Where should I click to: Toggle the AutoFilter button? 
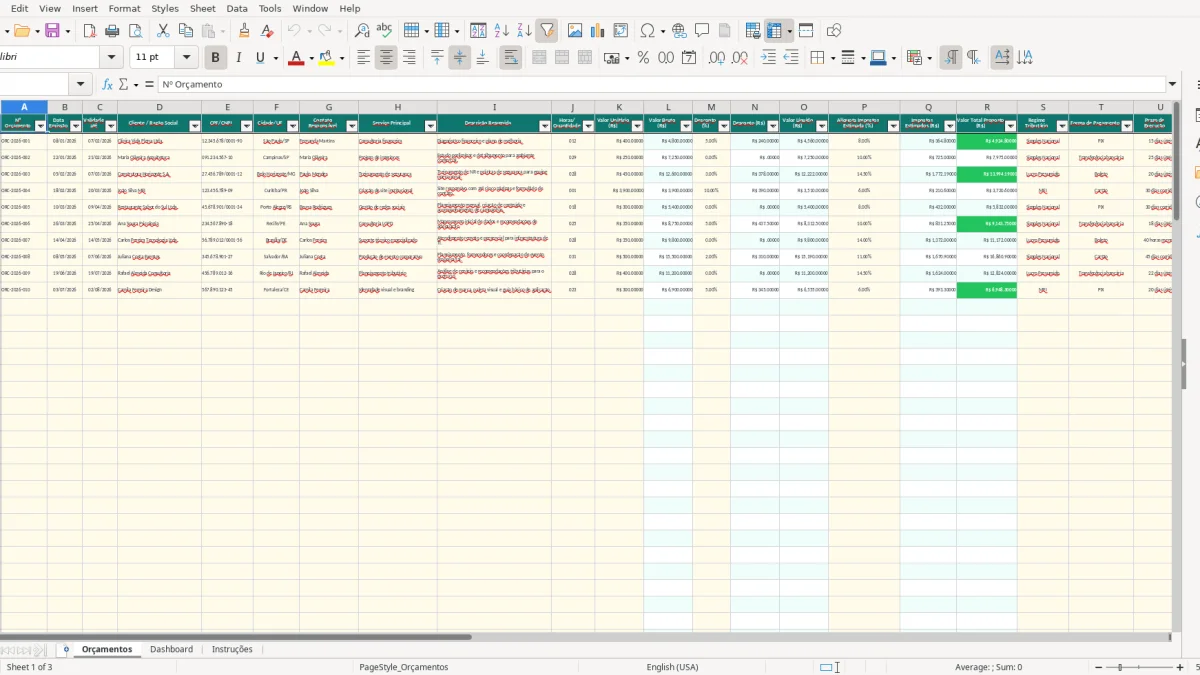click(547, 31)
